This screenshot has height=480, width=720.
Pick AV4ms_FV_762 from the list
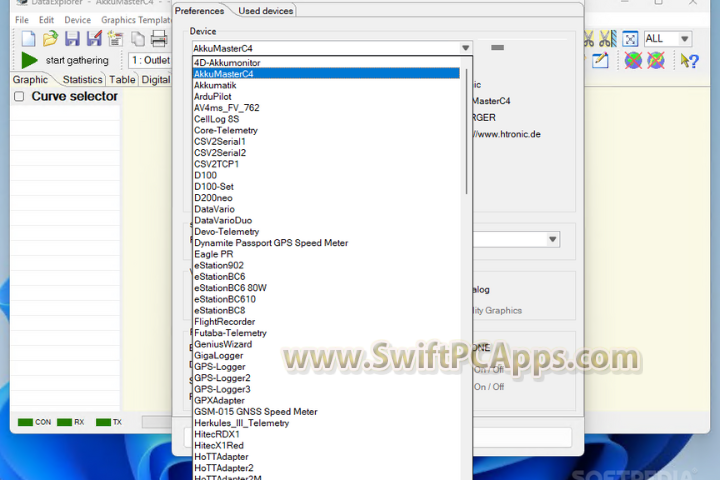pyautogui.click(x=326, y=107)
